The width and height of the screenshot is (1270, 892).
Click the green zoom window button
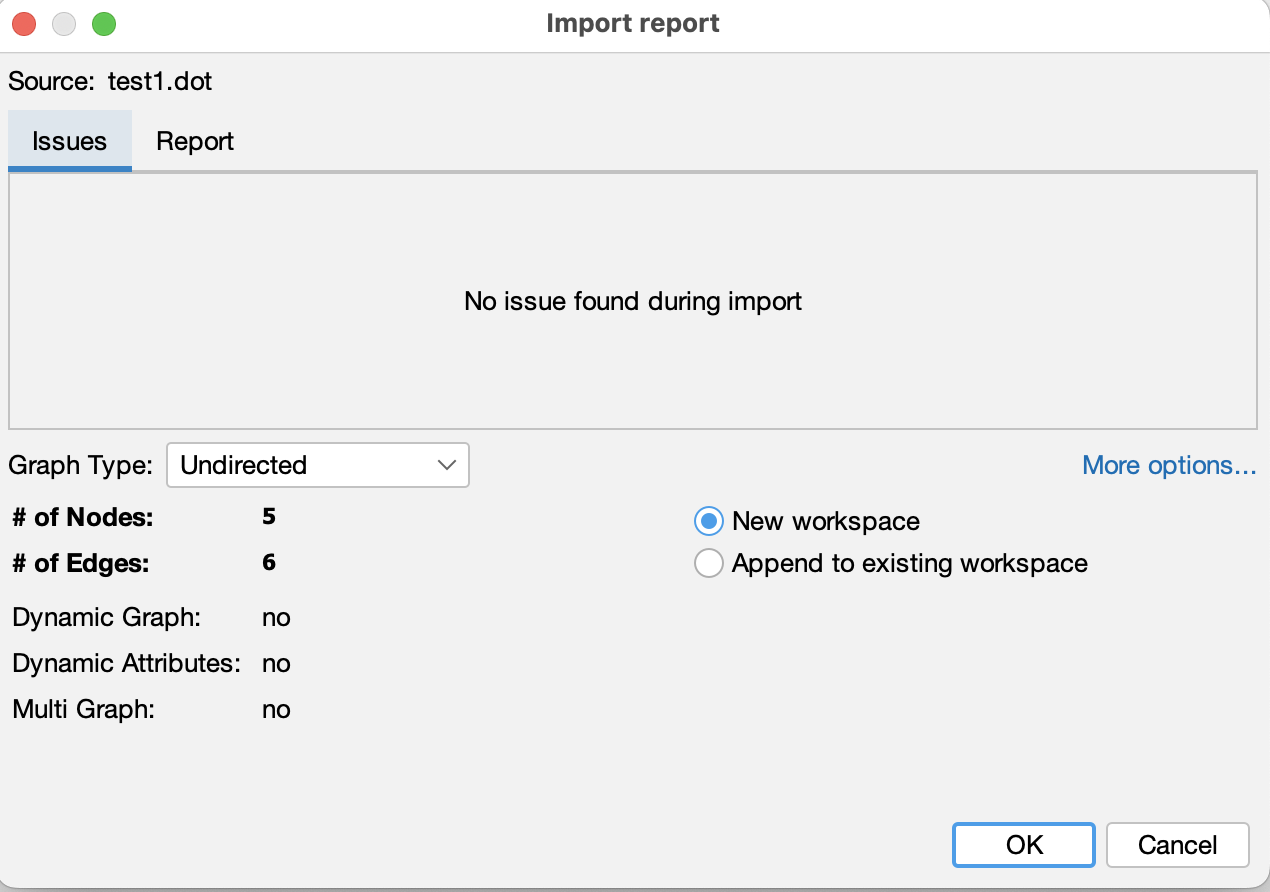[104, 24]
